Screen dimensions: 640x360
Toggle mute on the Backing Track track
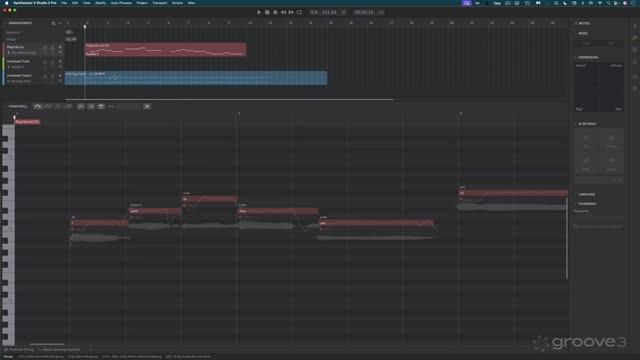click(45, 76)
